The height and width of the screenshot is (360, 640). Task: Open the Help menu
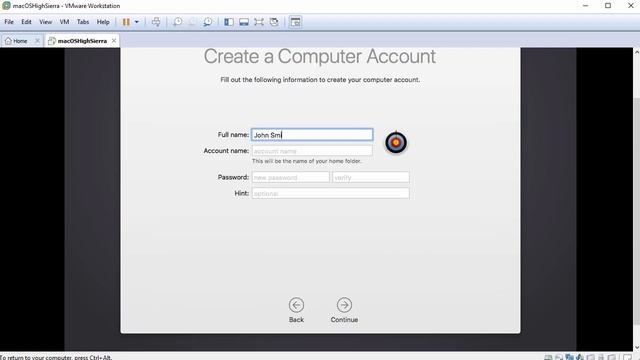(x=103, y=22)
